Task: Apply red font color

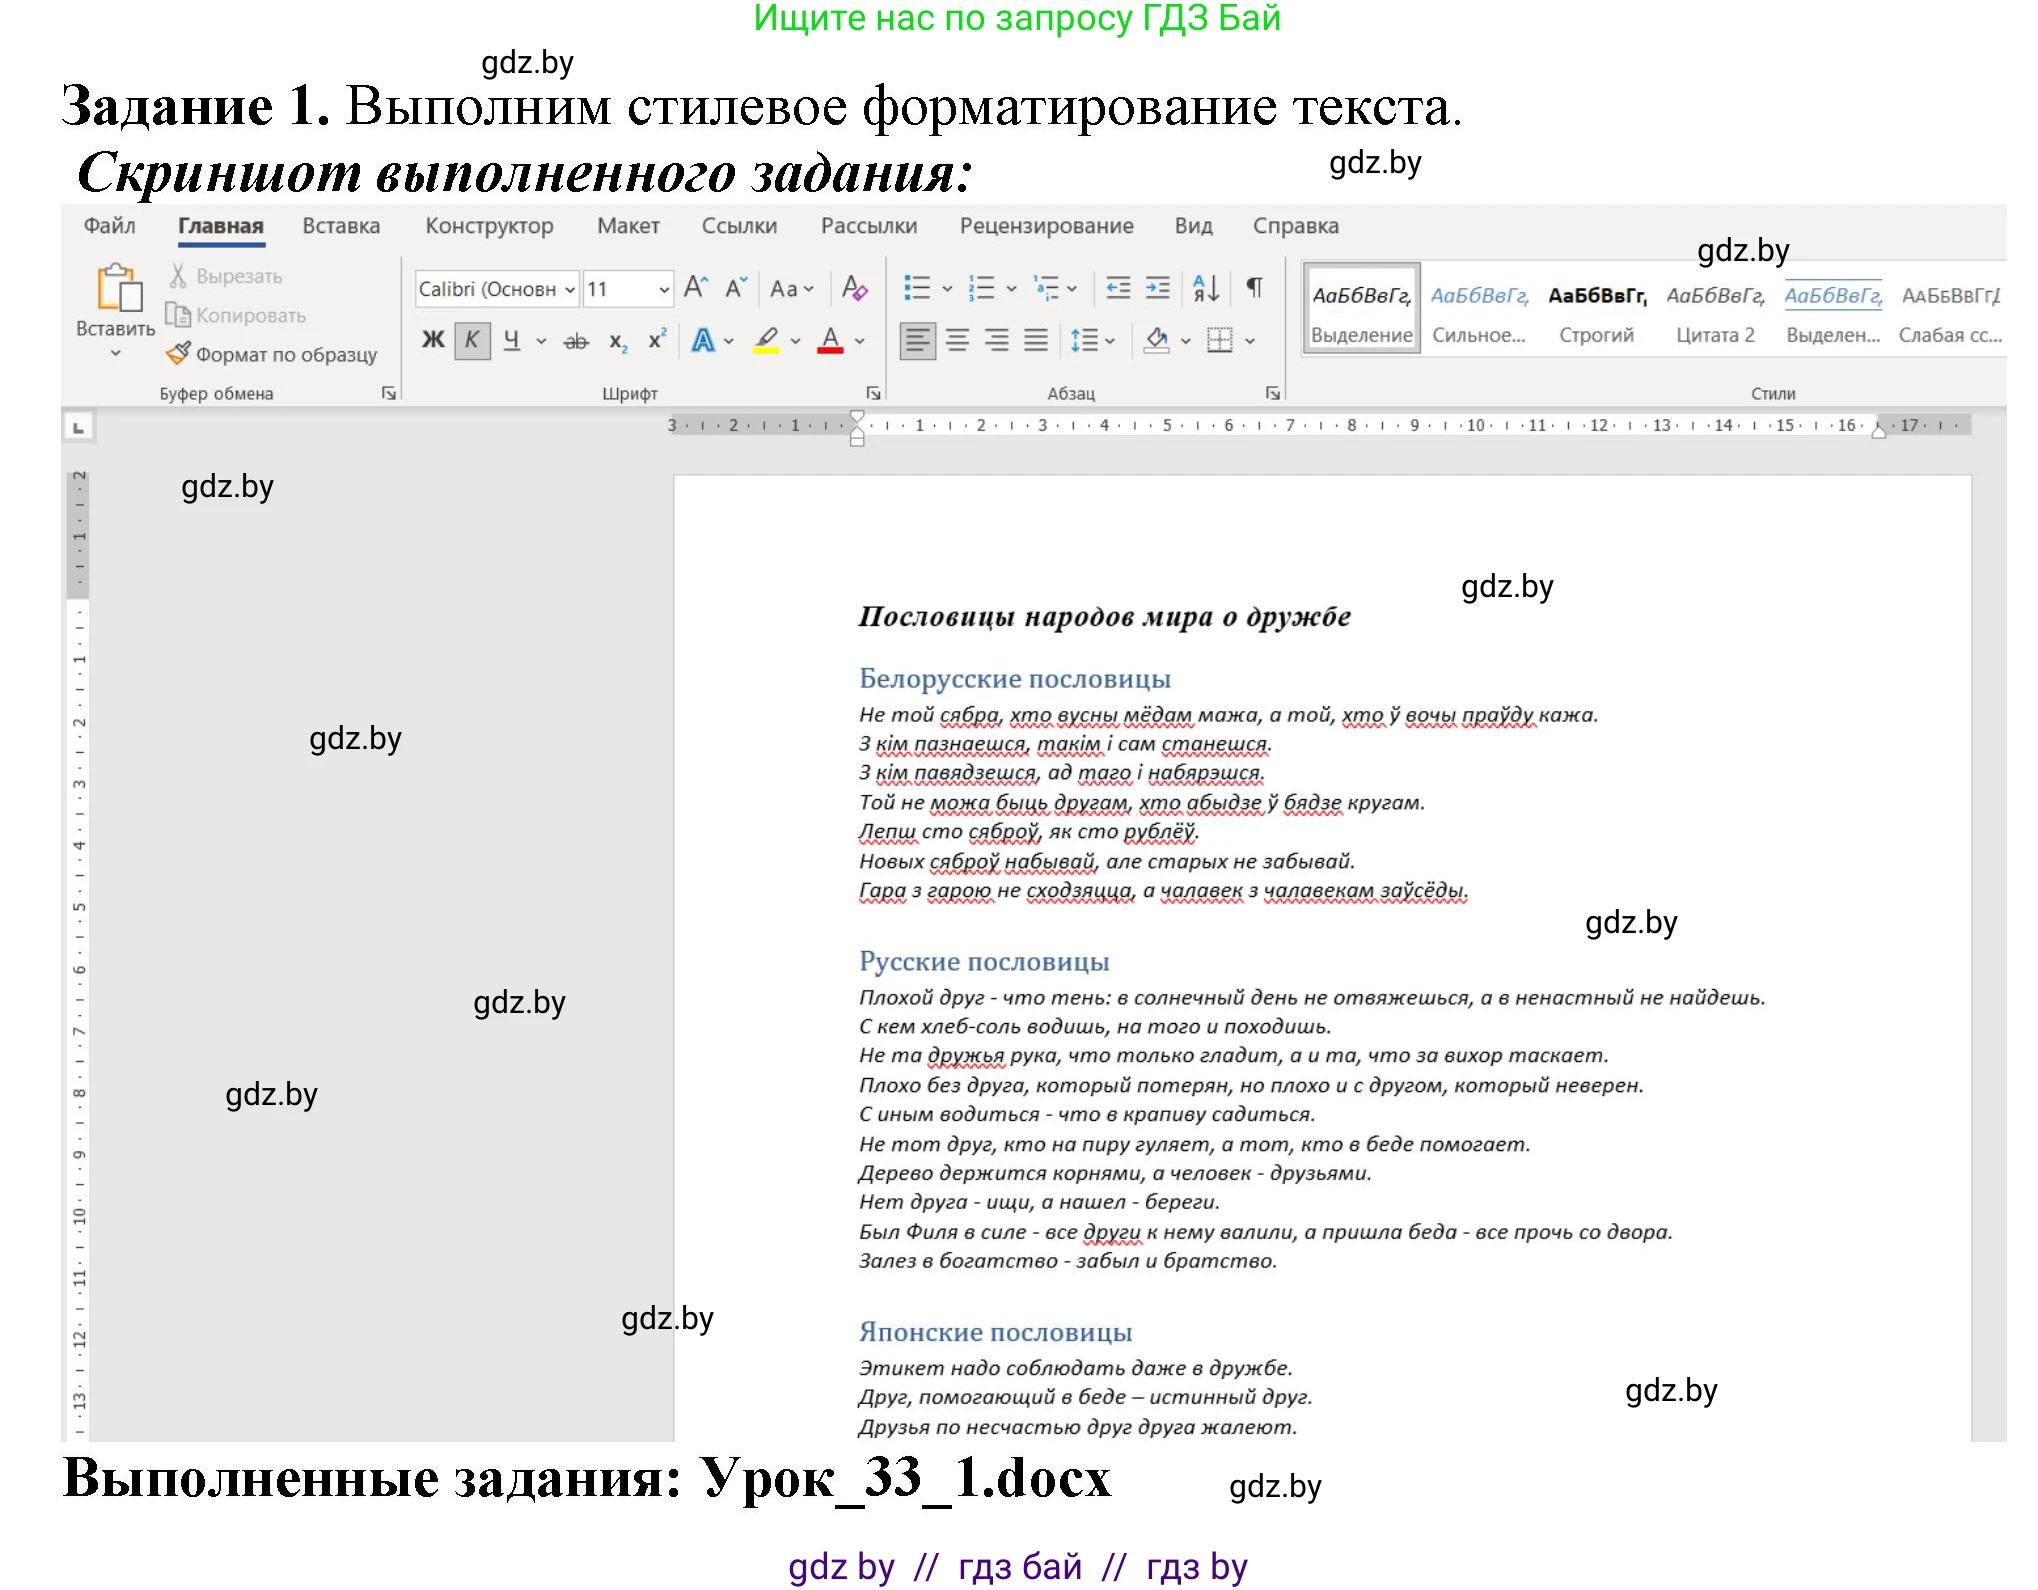Action: pyautogui.click(x=830, y=341)
